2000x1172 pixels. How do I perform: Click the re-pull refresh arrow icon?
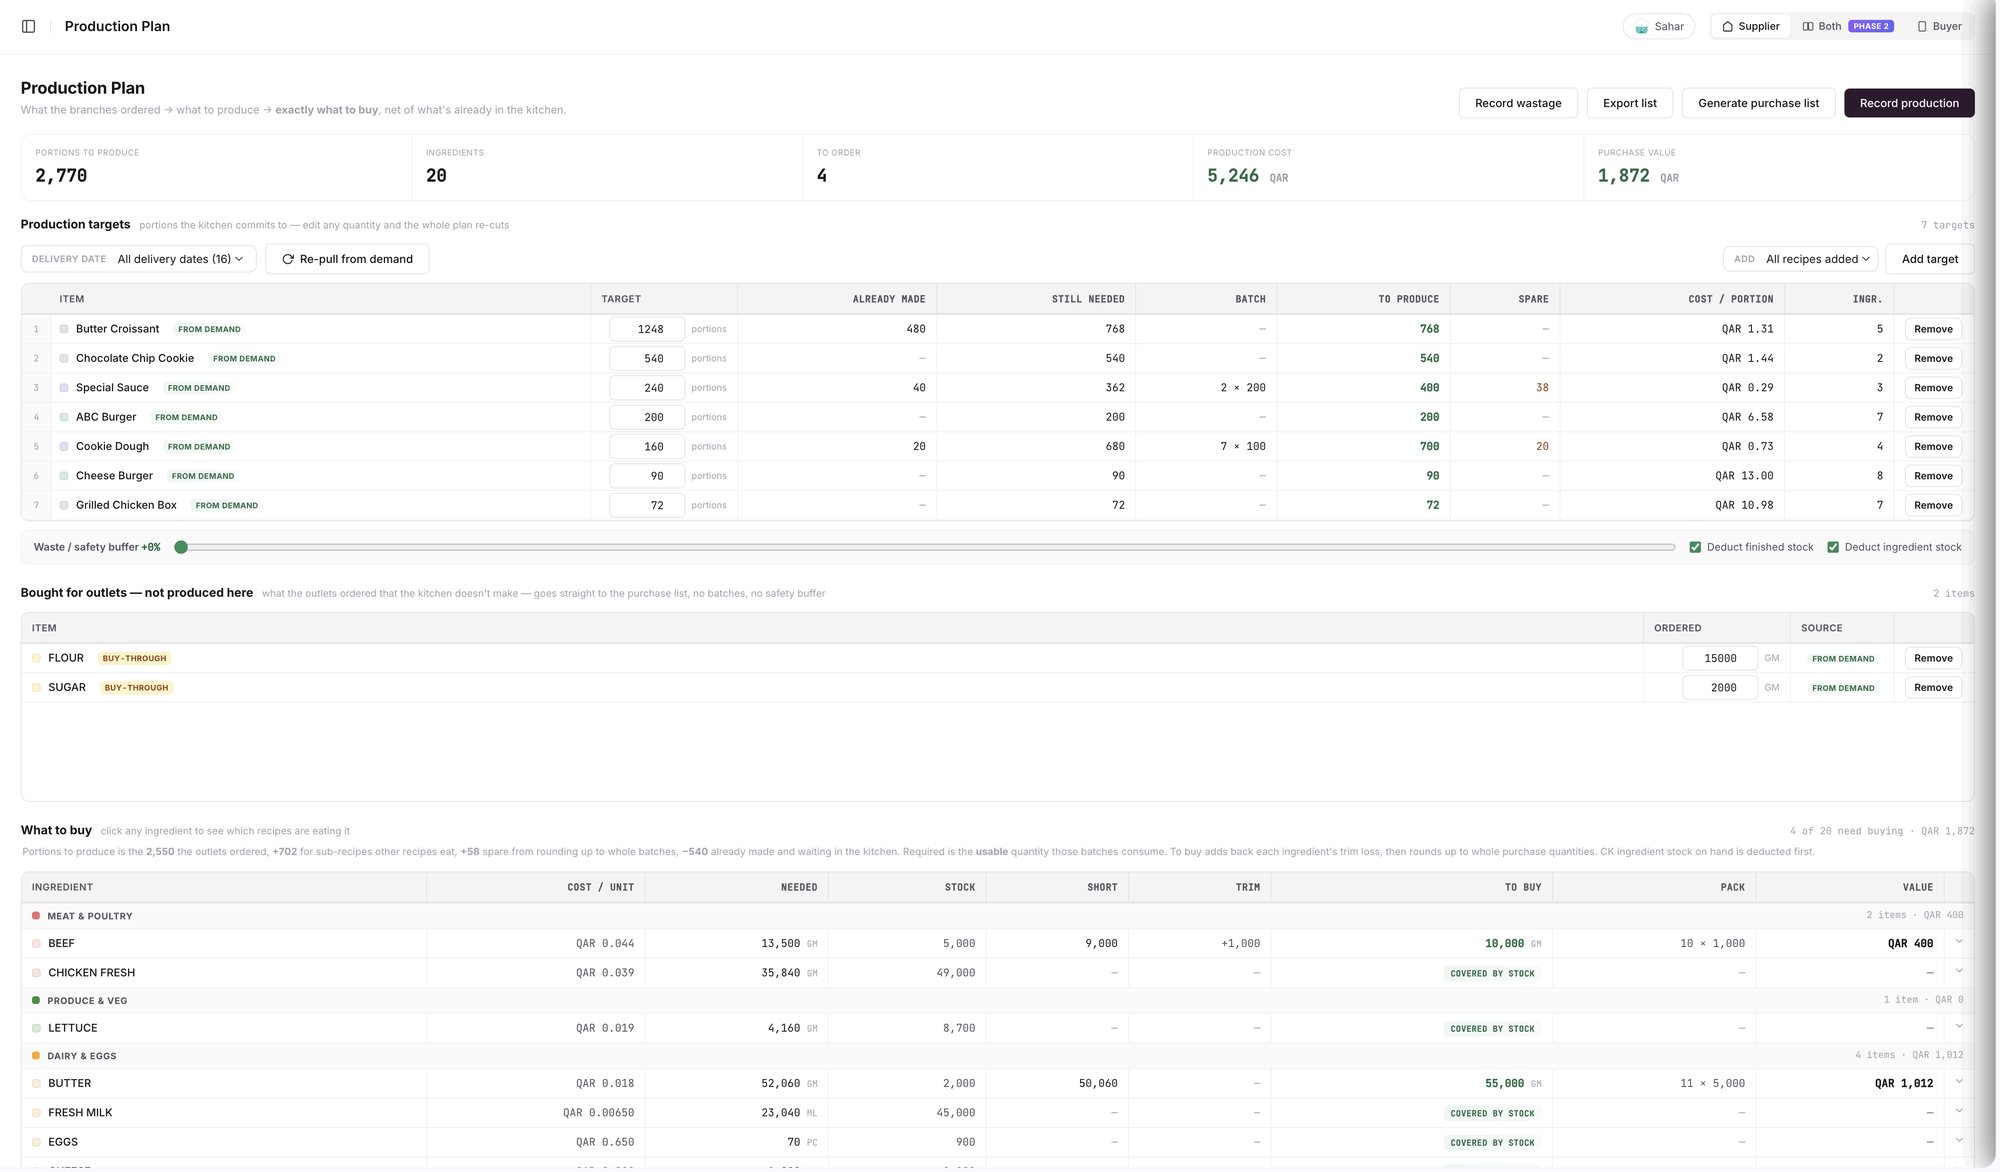click(x=288, y=259)
